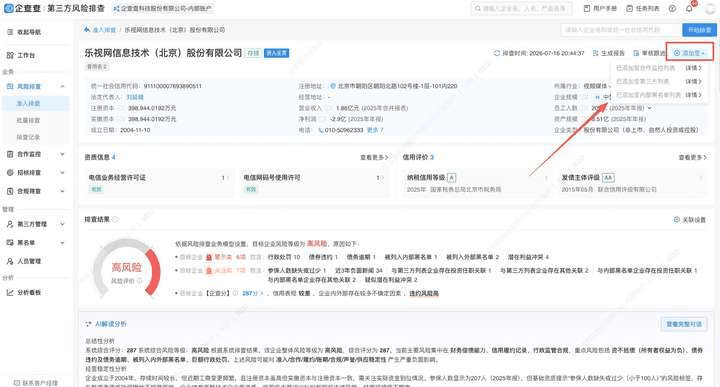Click the 人员管理 sidebar icon
720x387 pixels.
click(10, 261)
